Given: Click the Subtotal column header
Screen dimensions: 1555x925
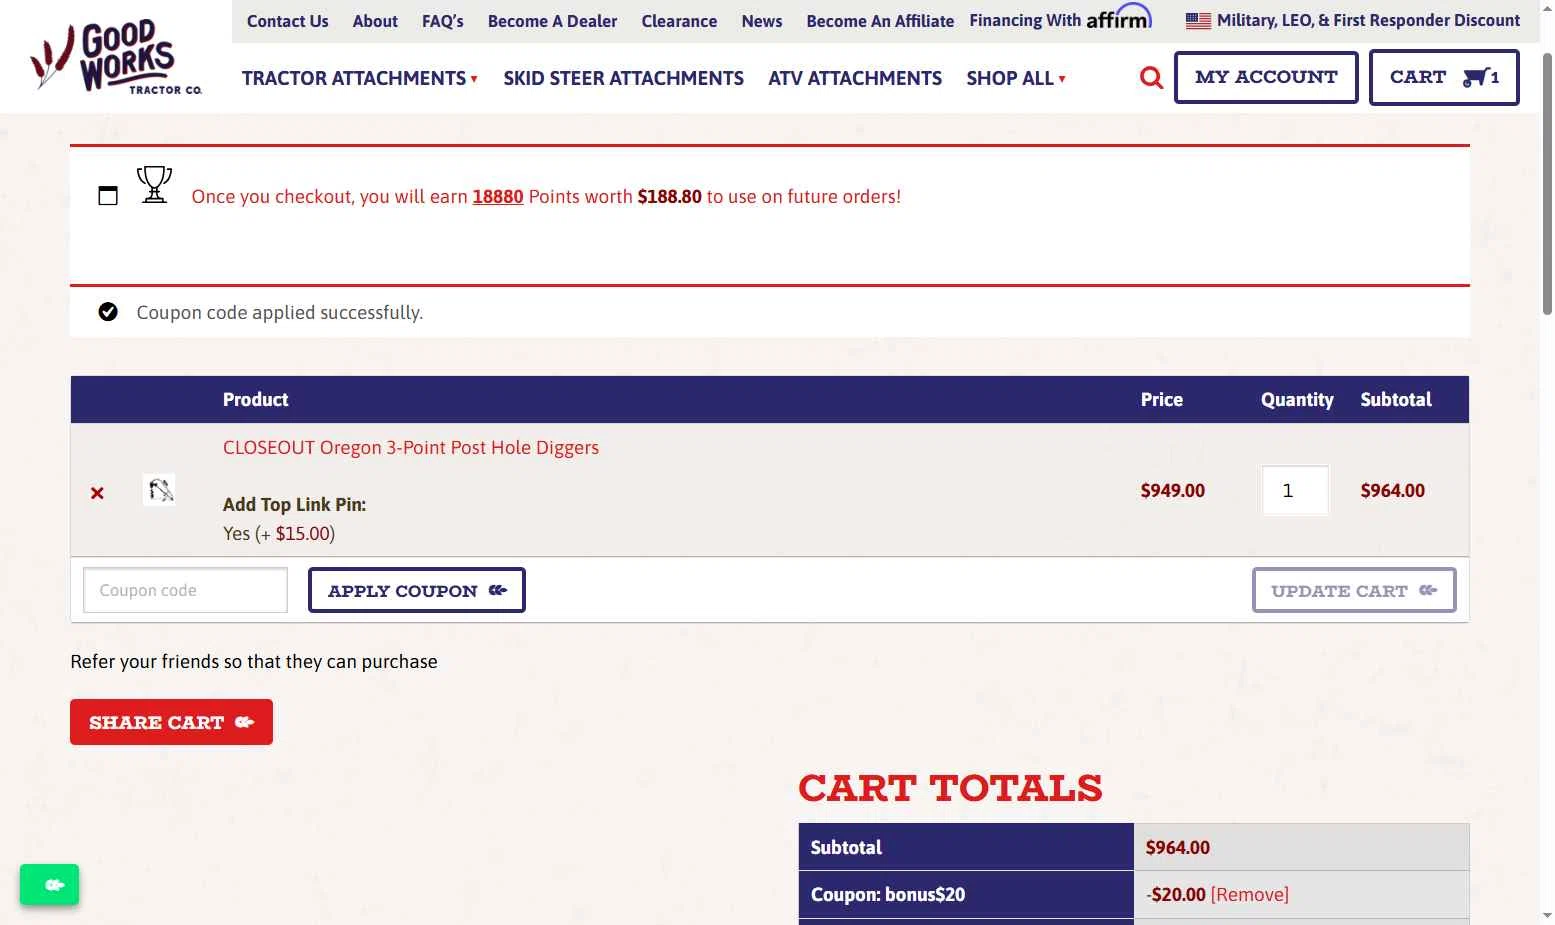Looking at the screenshot, I should click(x=1396, y=399).
